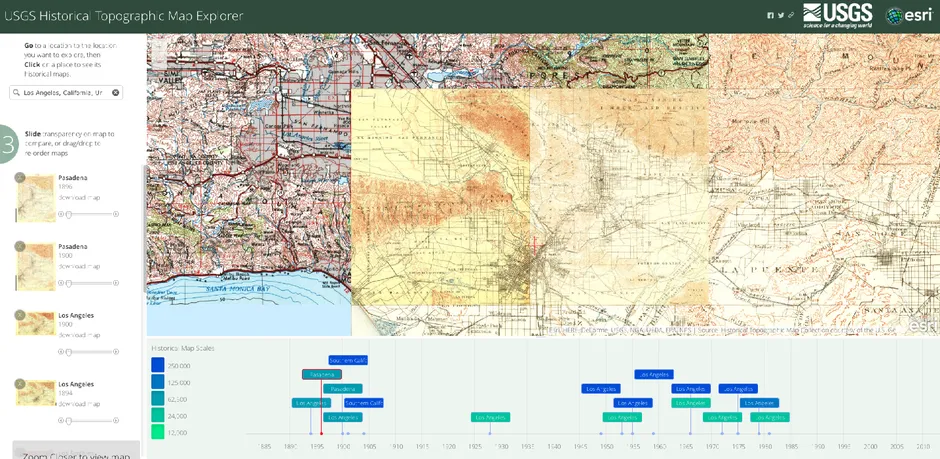Open the Esri logo link
Viewport: 940px width, 459px height.
coord(909,15)
